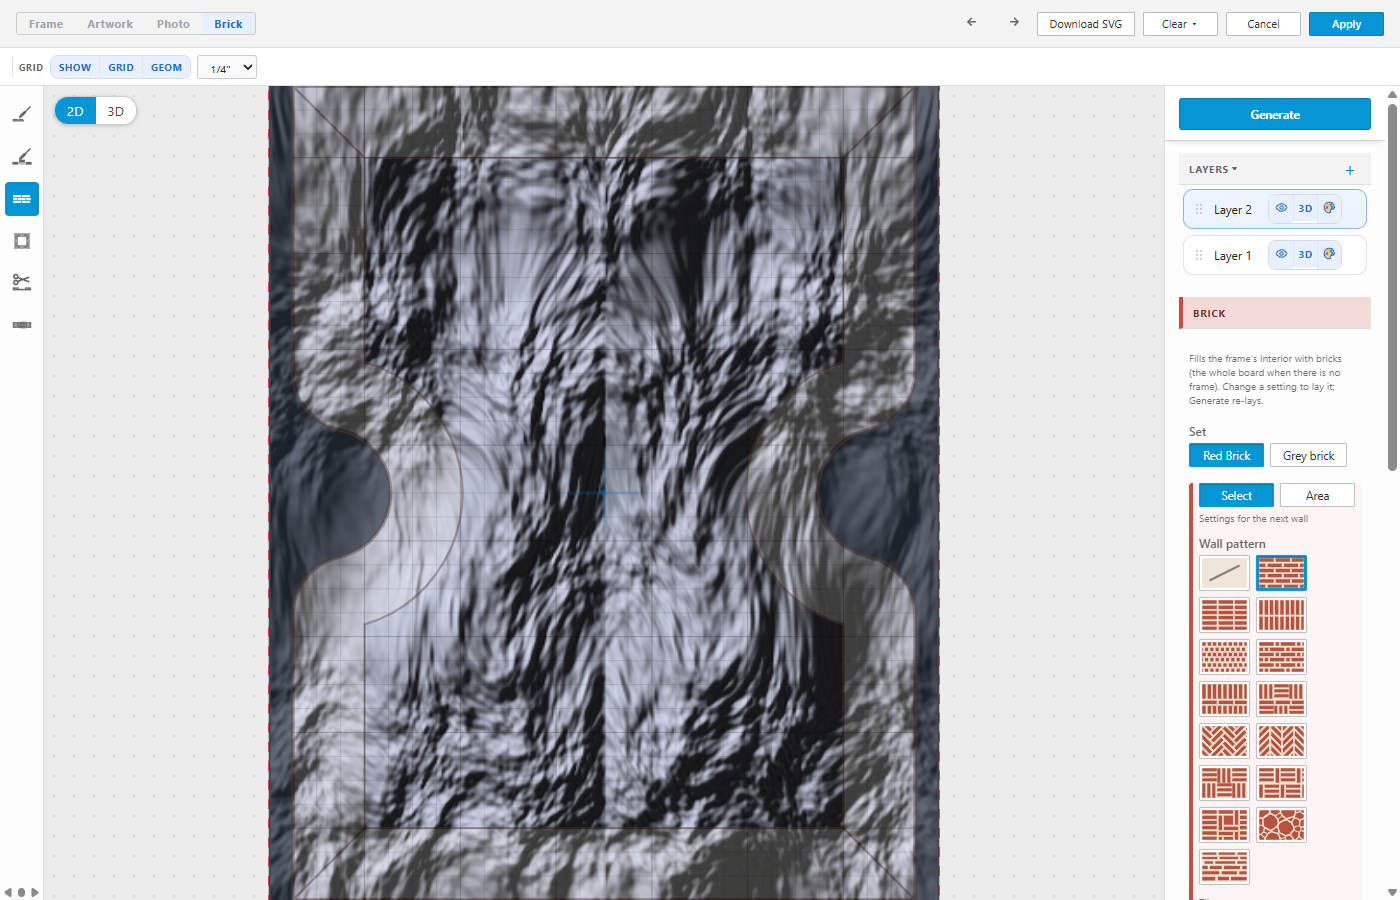Screen dimensions: 1400x900
Task: Toggle the GEOM snap option
Action: pyautogui.click(x=167, y=68)
